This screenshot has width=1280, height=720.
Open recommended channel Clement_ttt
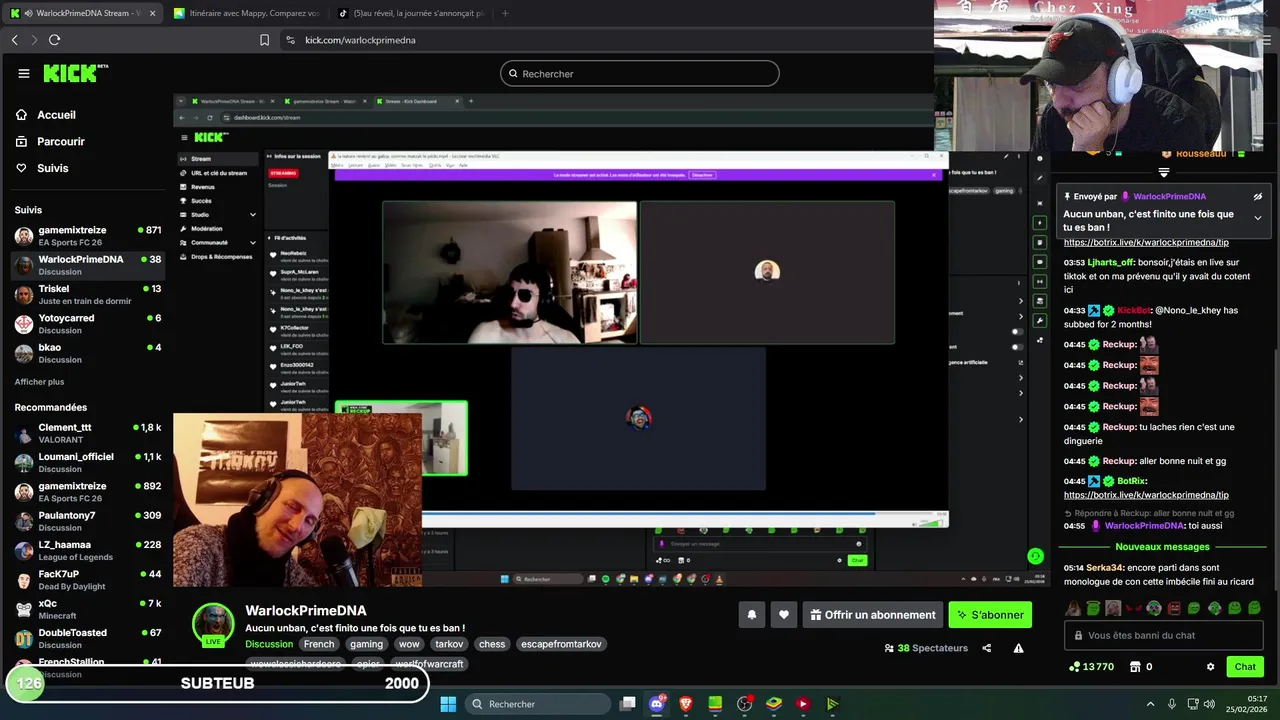(x=88, y=433)
